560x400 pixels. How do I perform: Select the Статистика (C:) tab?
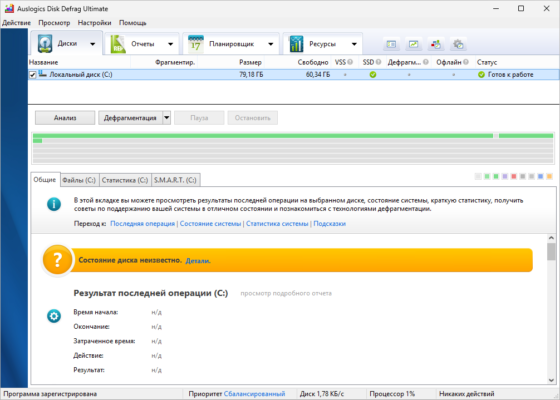[125, 180]
